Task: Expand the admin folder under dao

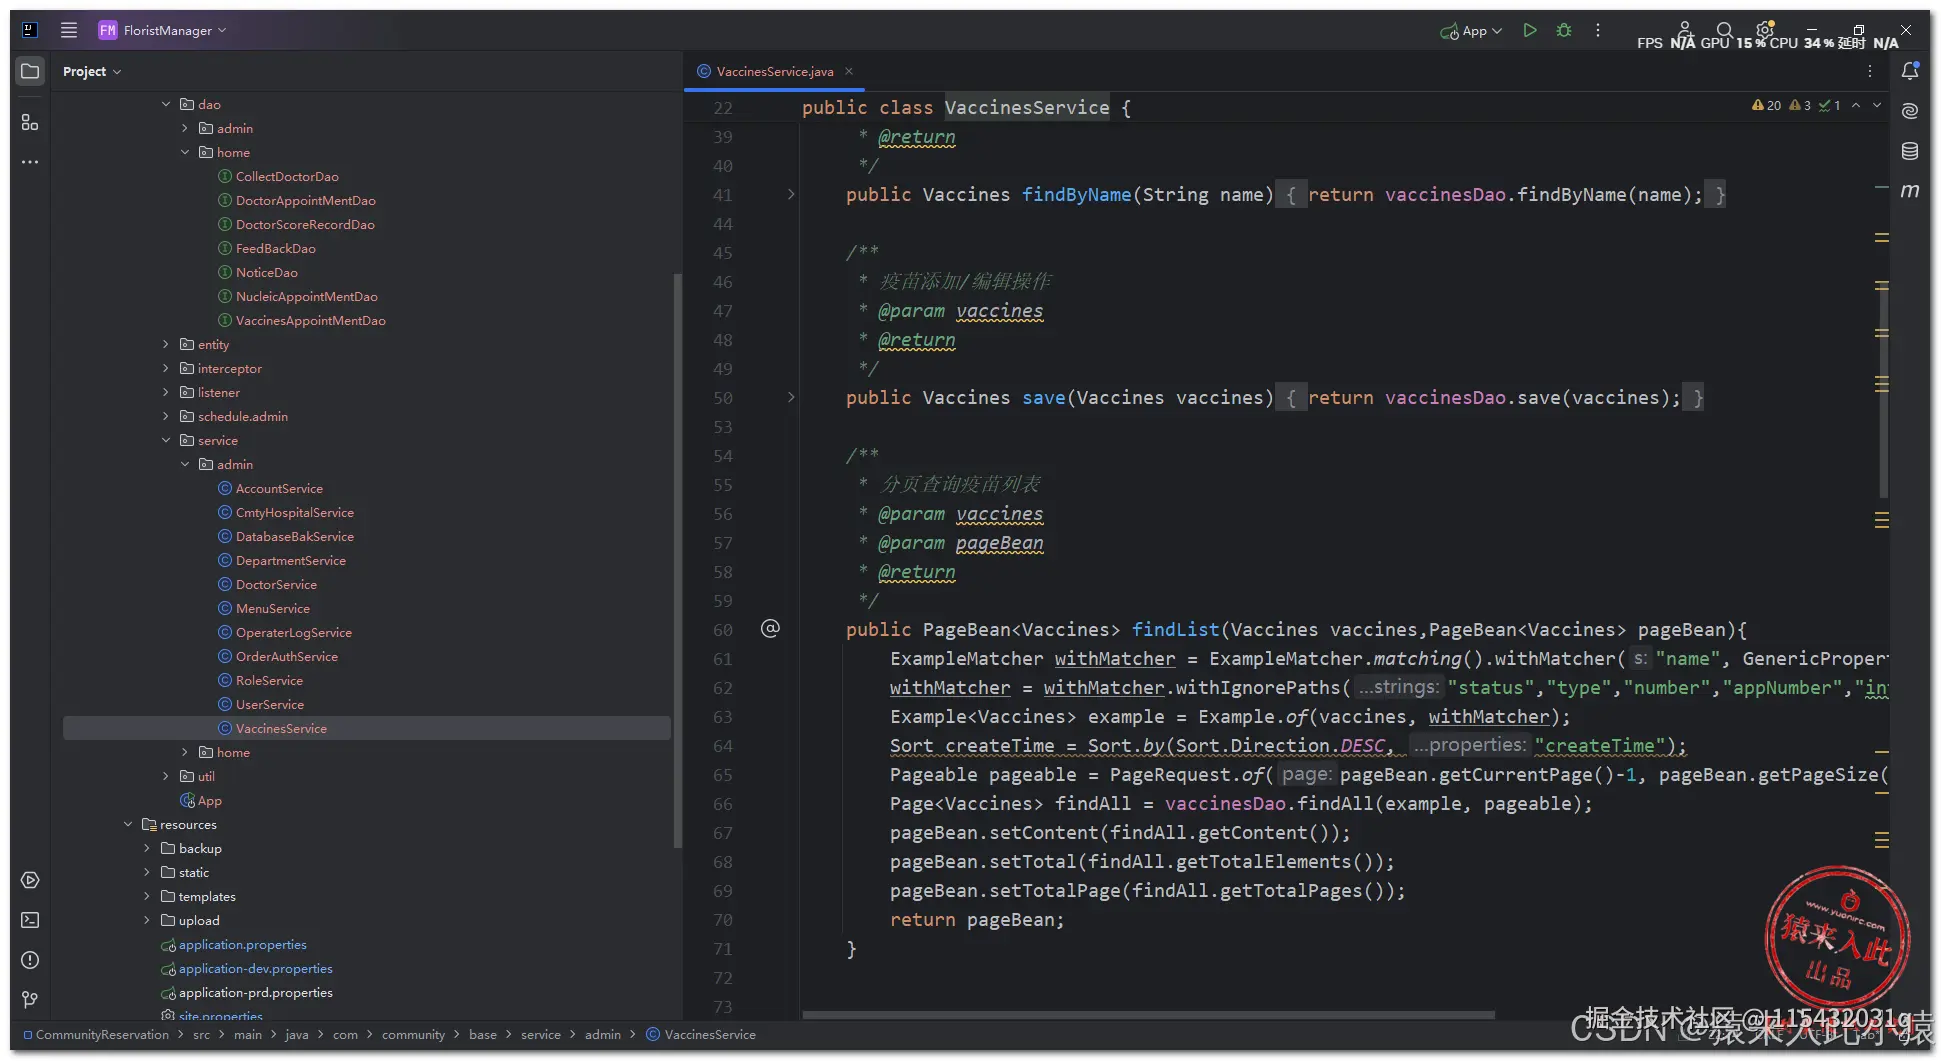Action: click(185, 128)
